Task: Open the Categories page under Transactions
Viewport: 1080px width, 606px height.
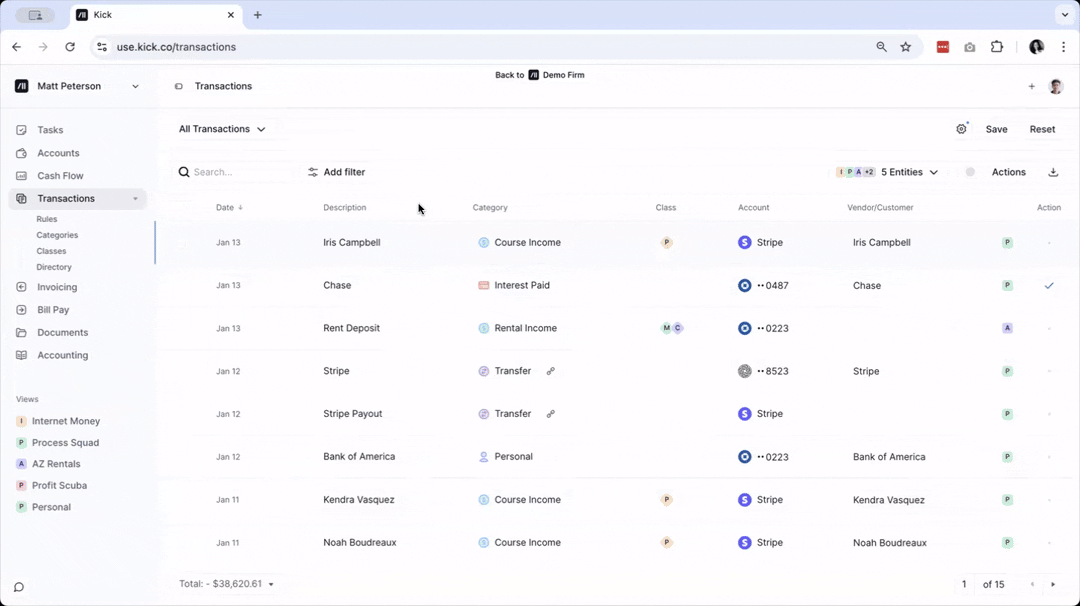Action: tap(57, 235)
